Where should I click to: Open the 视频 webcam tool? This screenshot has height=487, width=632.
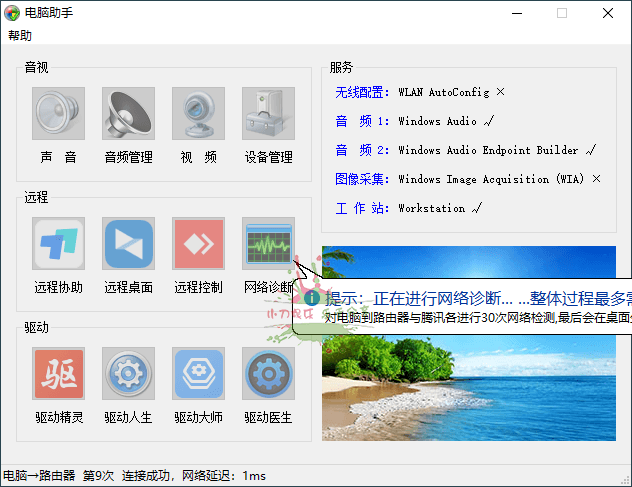click(x=198, y=113)
